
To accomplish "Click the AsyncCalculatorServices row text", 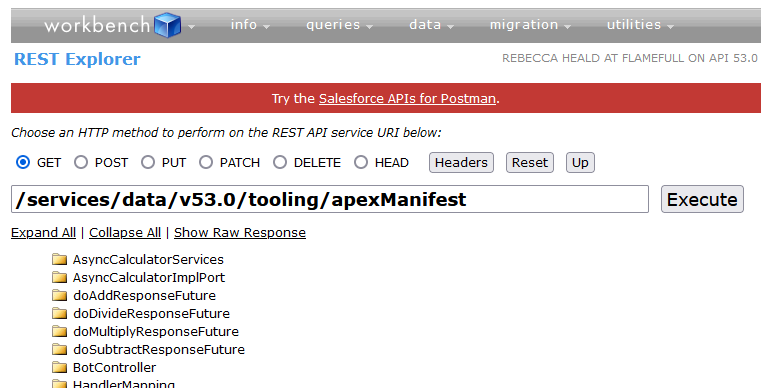I will point(148,259).
